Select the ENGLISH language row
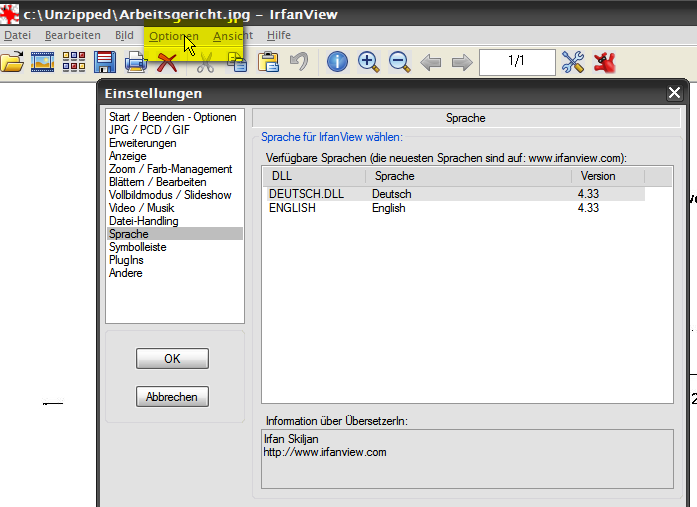 pos(292,208)
